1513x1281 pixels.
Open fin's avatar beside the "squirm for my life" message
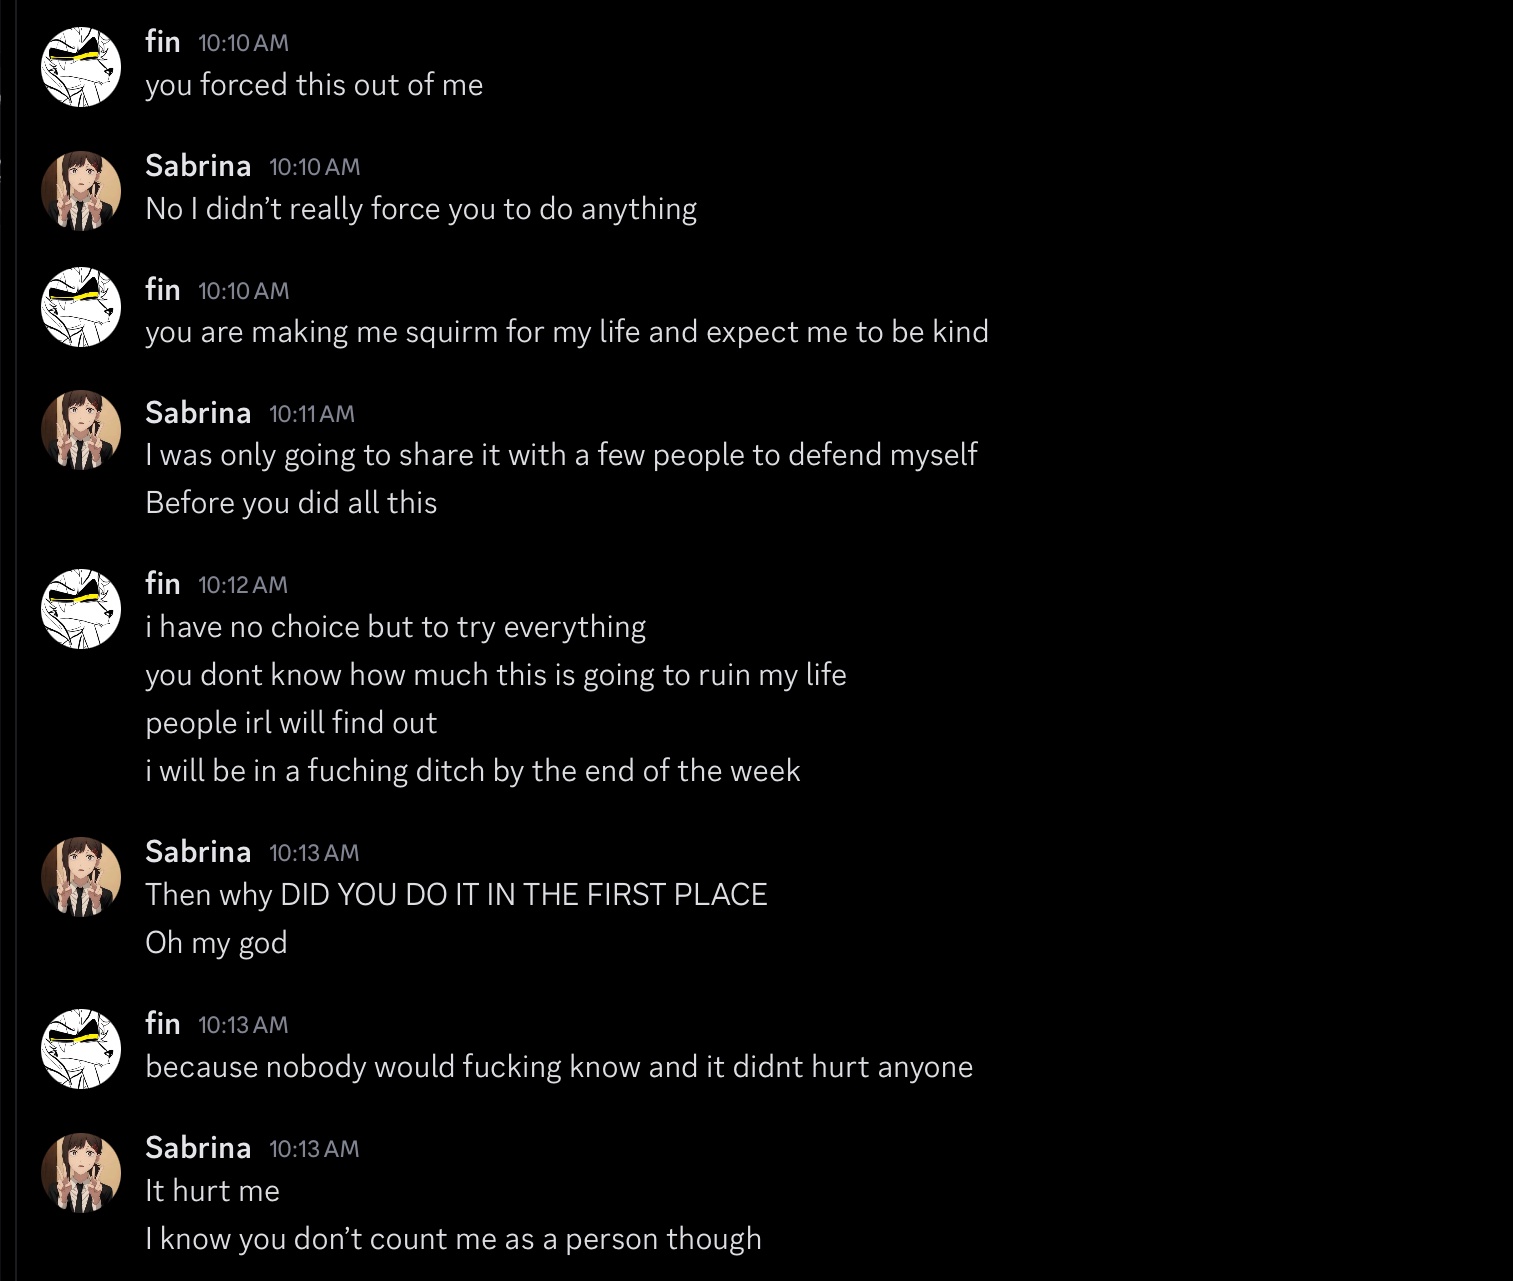point(81,307)
